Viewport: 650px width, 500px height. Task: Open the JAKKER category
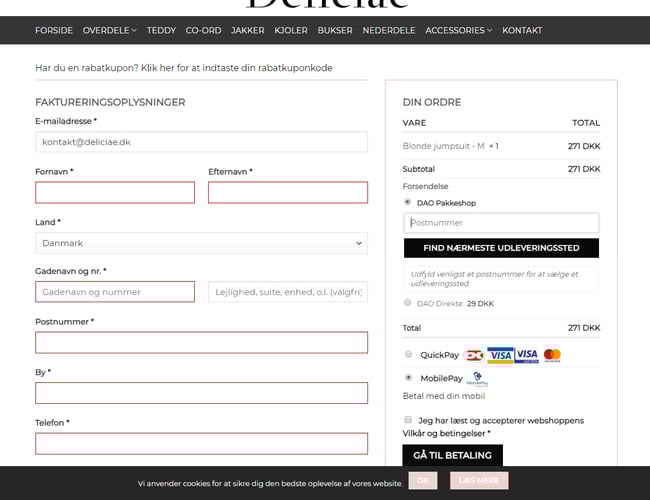247,30
